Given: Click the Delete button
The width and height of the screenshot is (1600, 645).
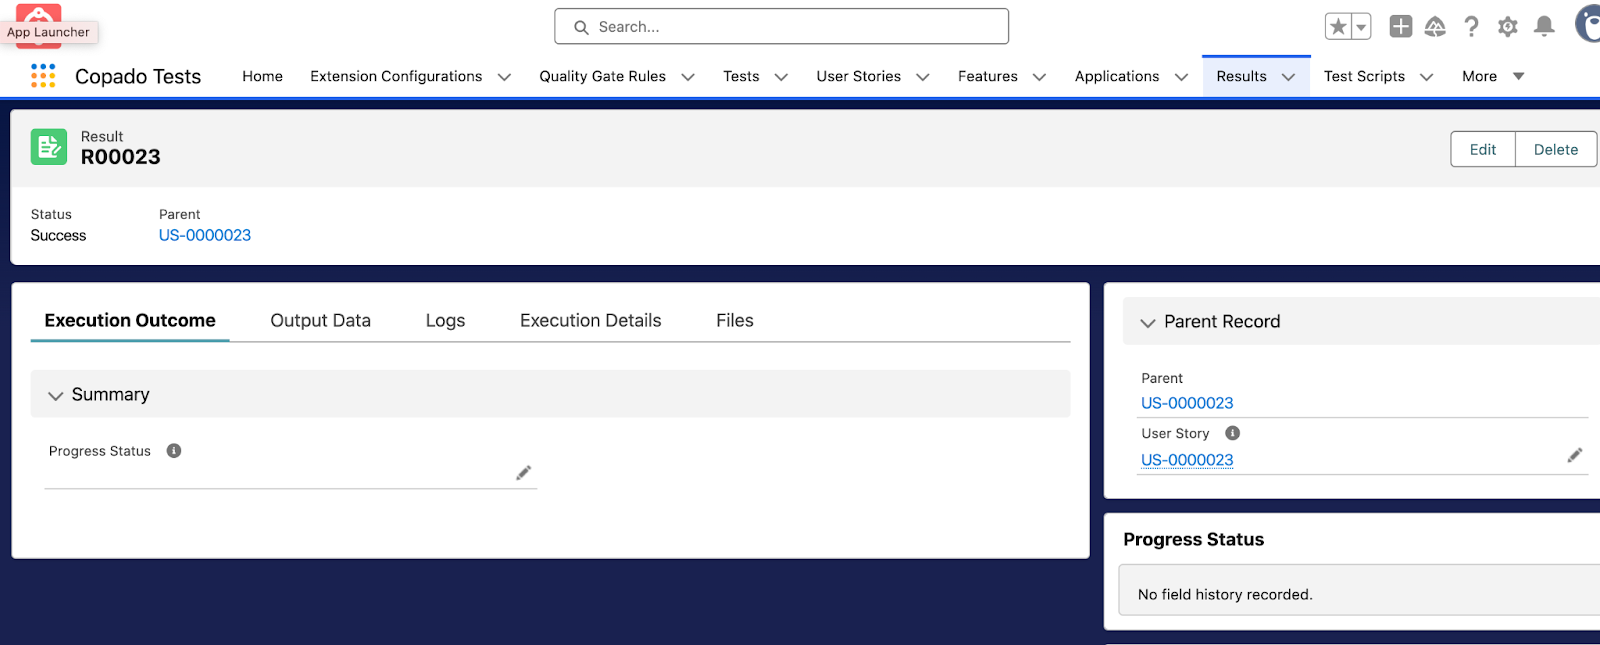Looking at the screenshot, I should click(1556, 149).
